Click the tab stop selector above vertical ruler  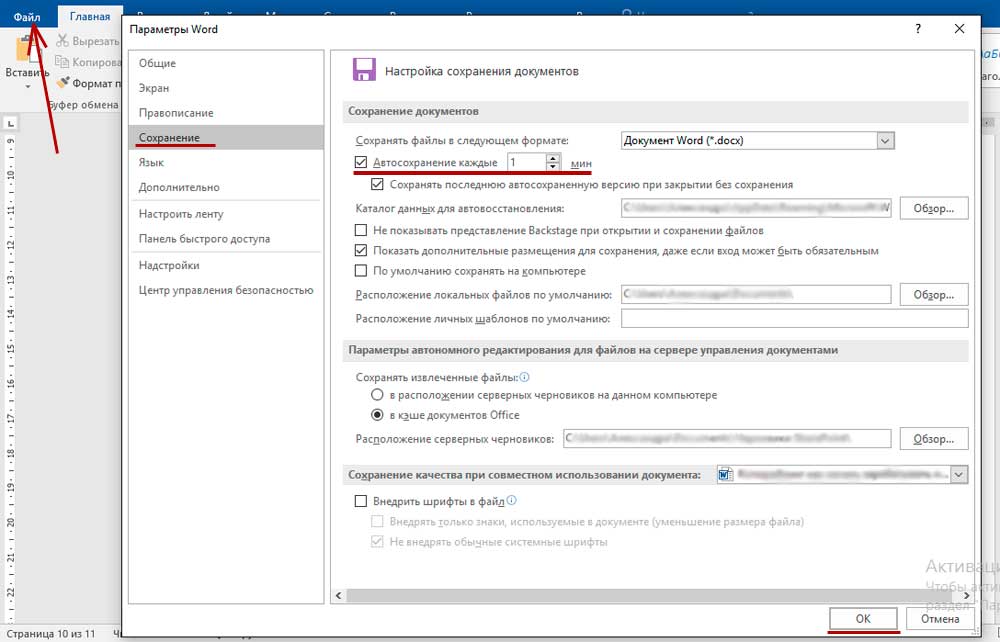click(x=11, y=124)
